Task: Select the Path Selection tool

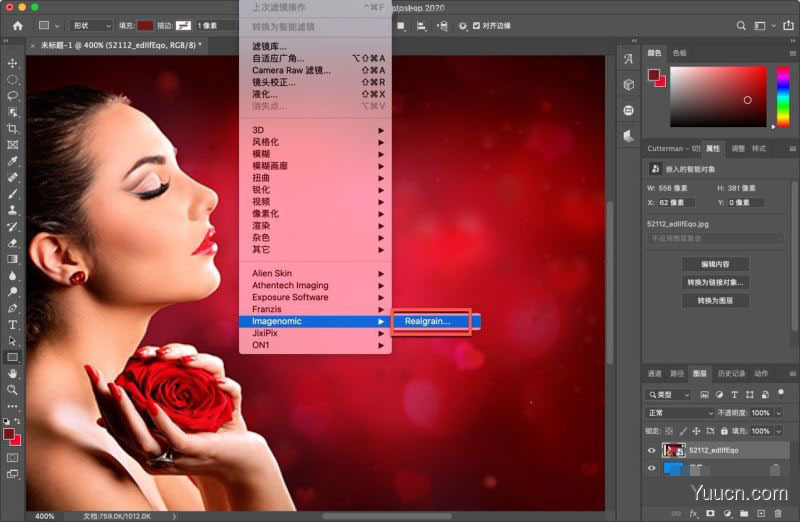Action: pos(13,341)
